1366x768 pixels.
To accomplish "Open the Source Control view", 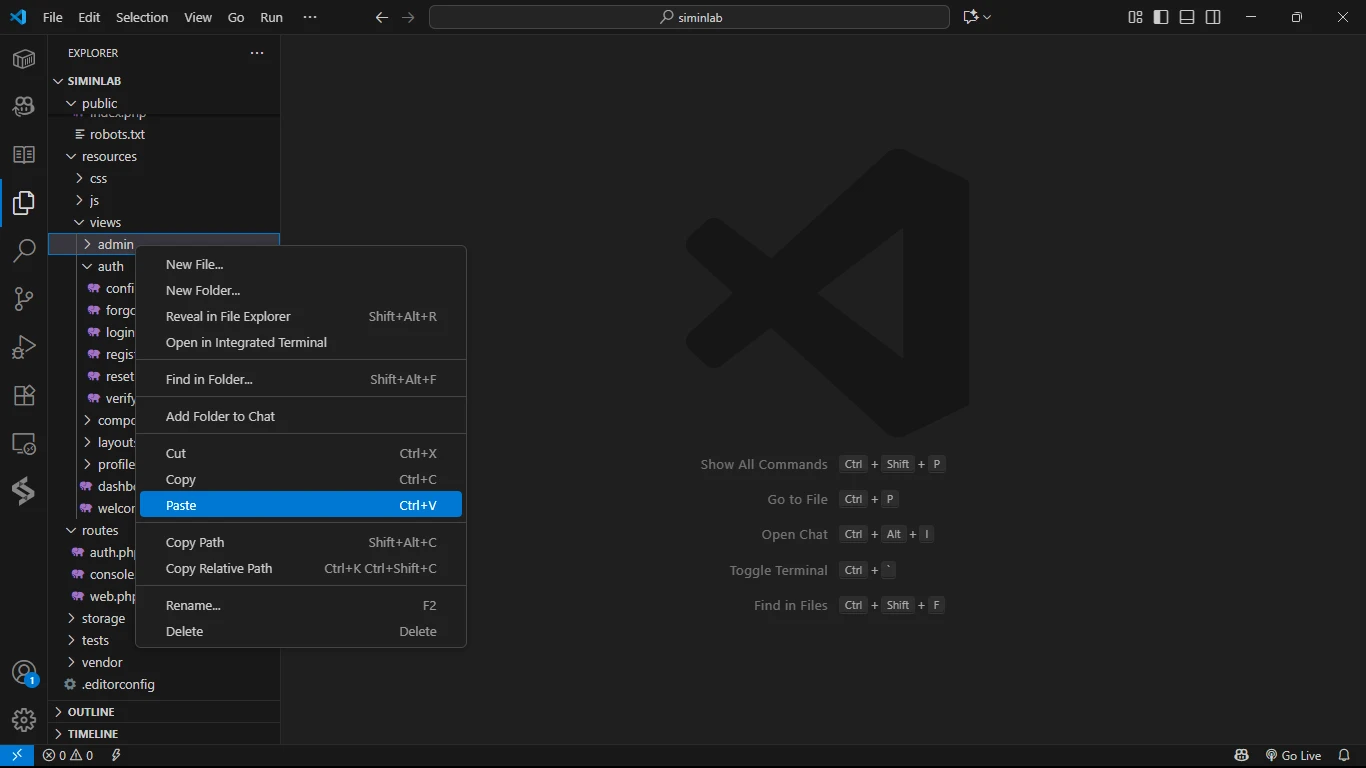I will [24, 299].
